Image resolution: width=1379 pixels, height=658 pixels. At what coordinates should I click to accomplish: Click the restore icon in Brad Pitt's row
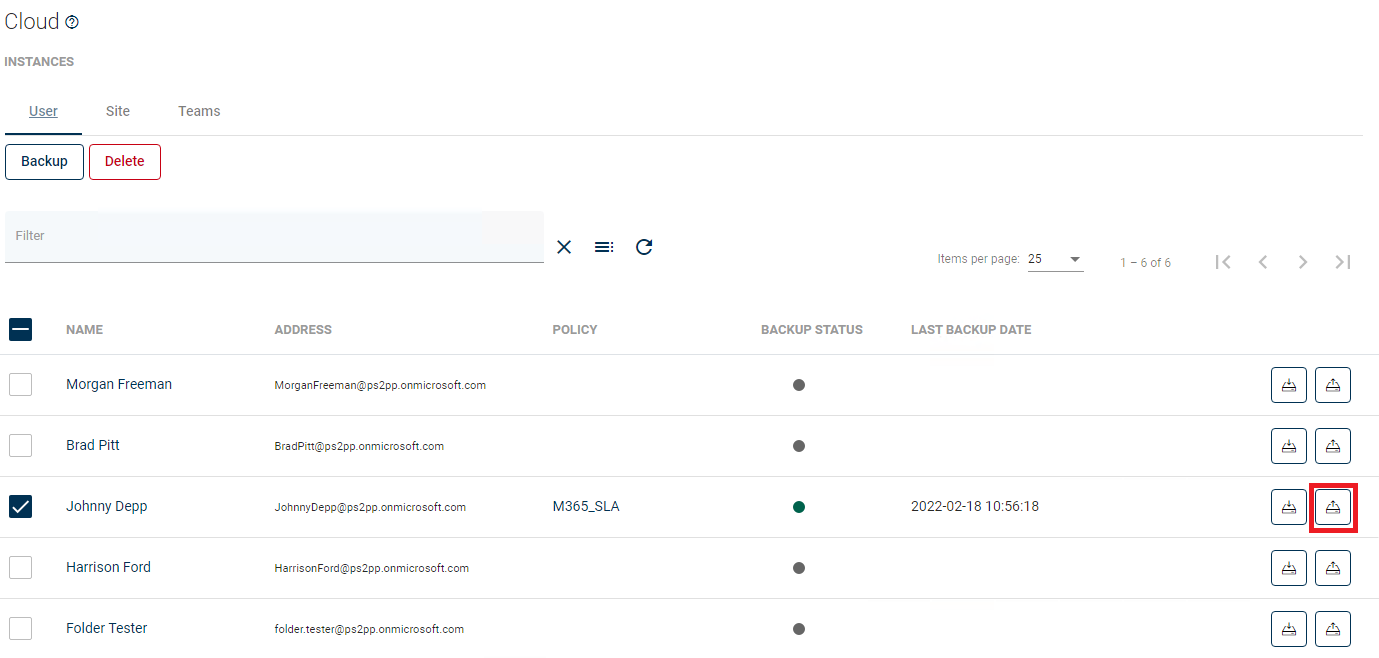click(1332, 446)
